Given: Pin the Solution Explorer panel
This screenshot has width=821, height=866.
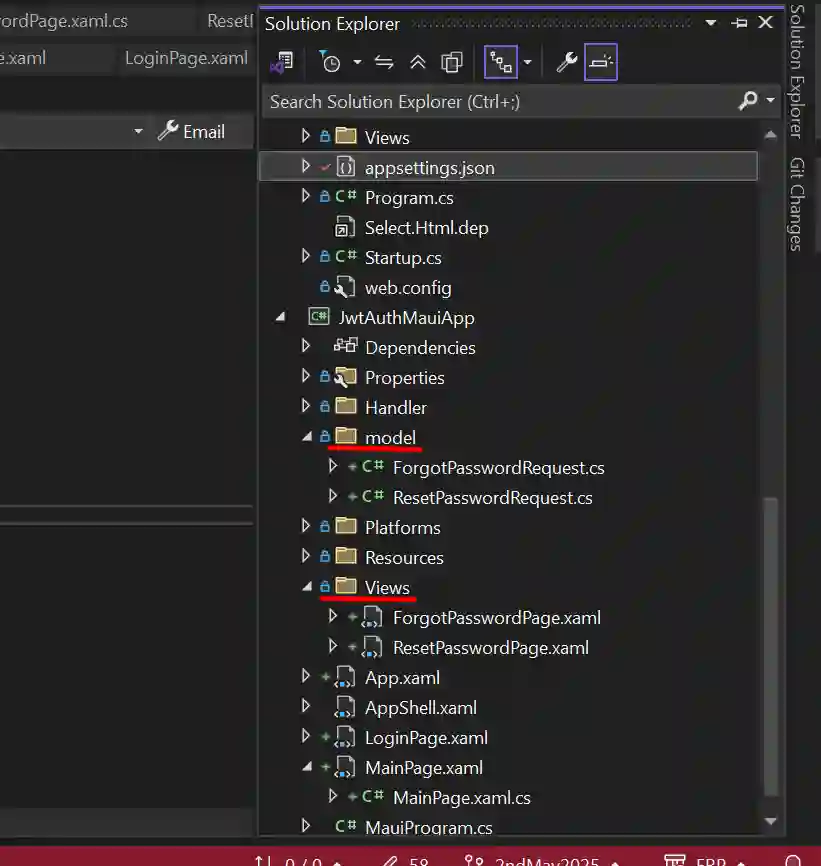Looking at the screenshot, I should (x=739, y=23).
